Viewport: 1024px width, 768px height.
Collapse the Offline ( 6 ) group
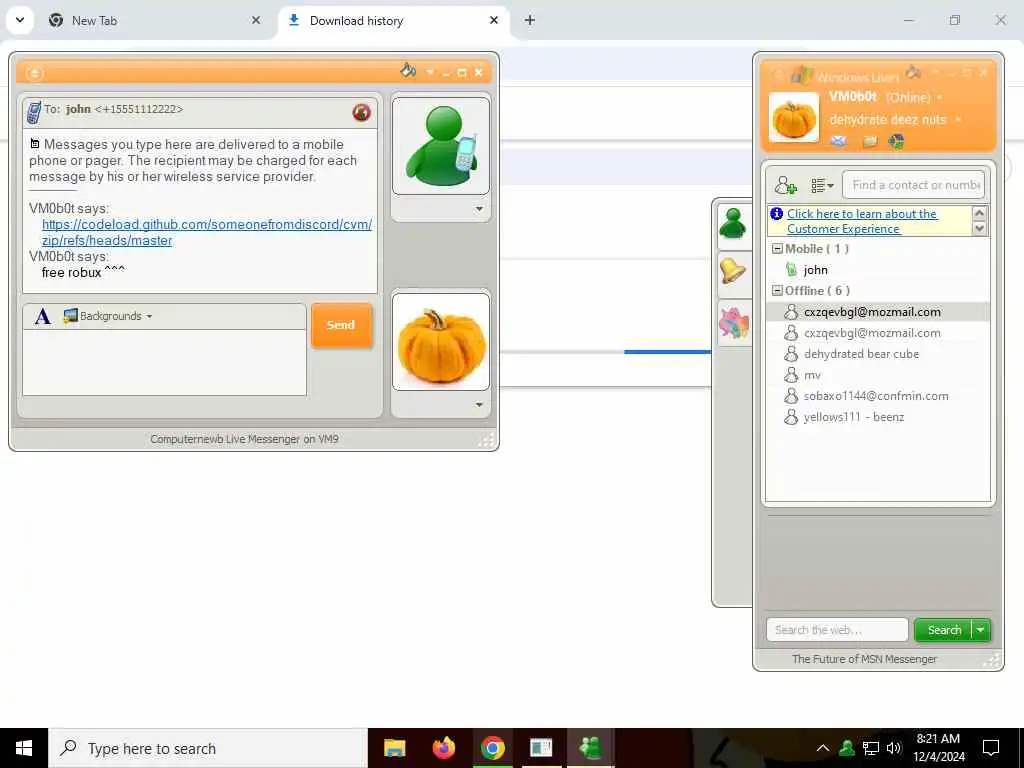(777, 291)
